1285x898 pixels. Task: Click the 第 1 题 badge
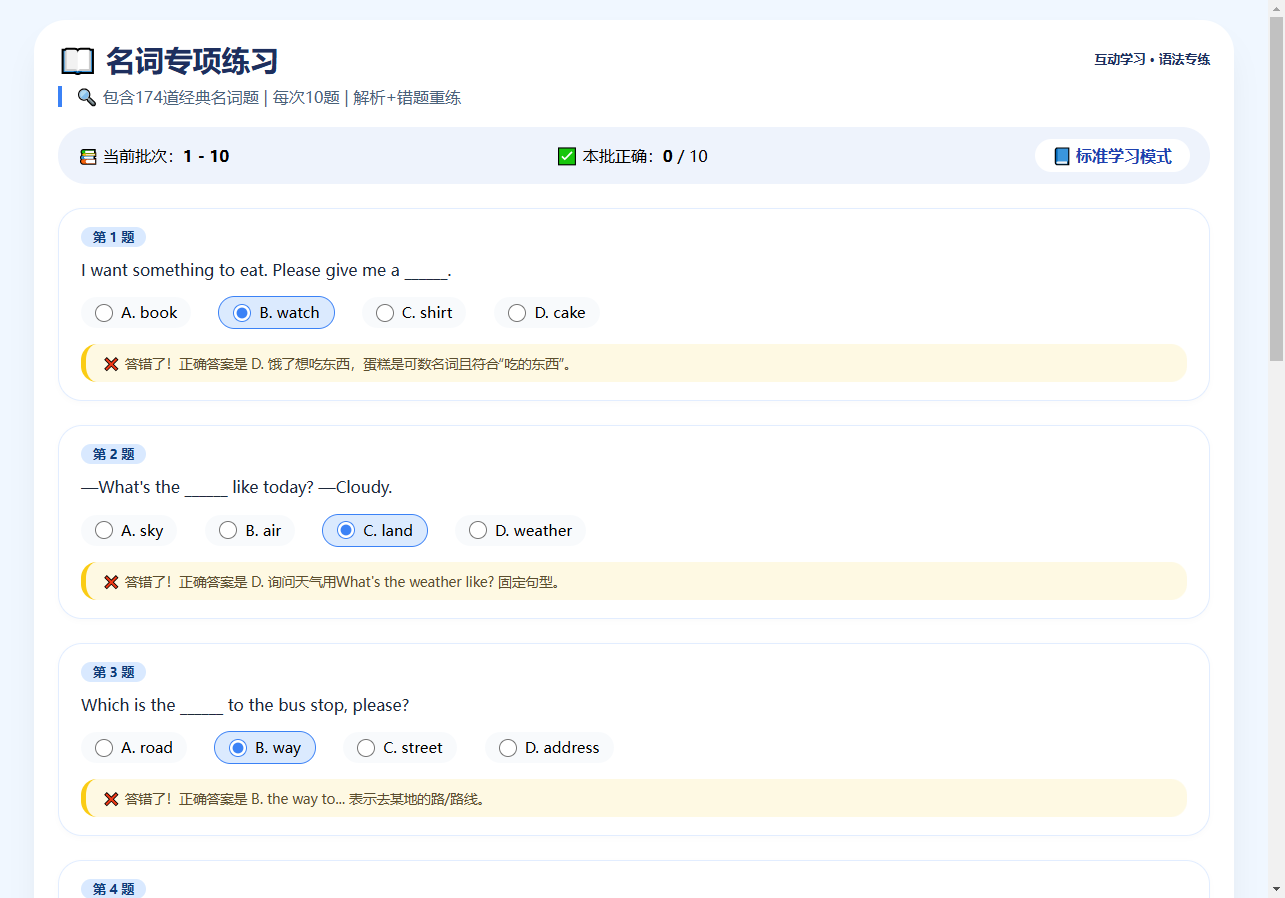click(113, 237)
